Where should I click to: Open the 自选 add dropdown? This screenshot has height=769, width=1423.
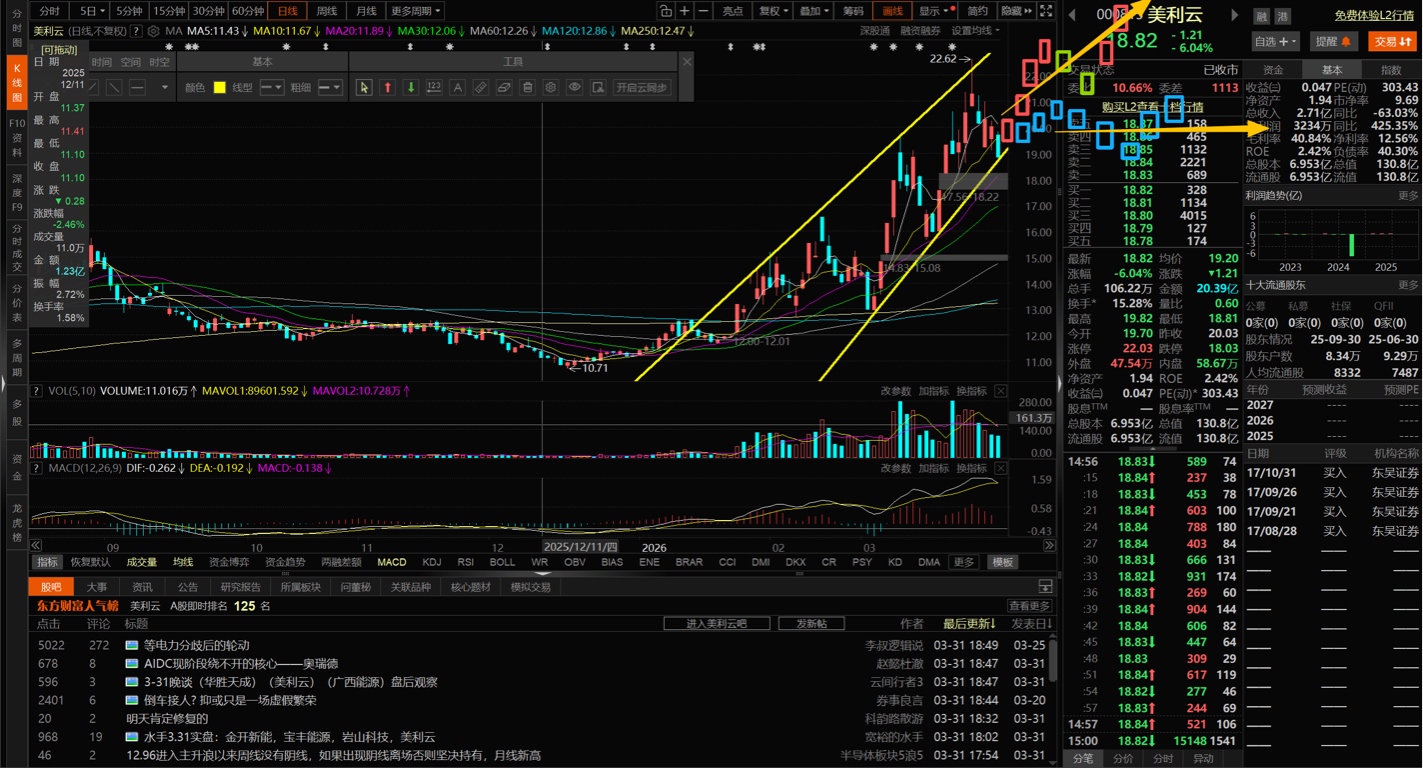click(1275, 41)
